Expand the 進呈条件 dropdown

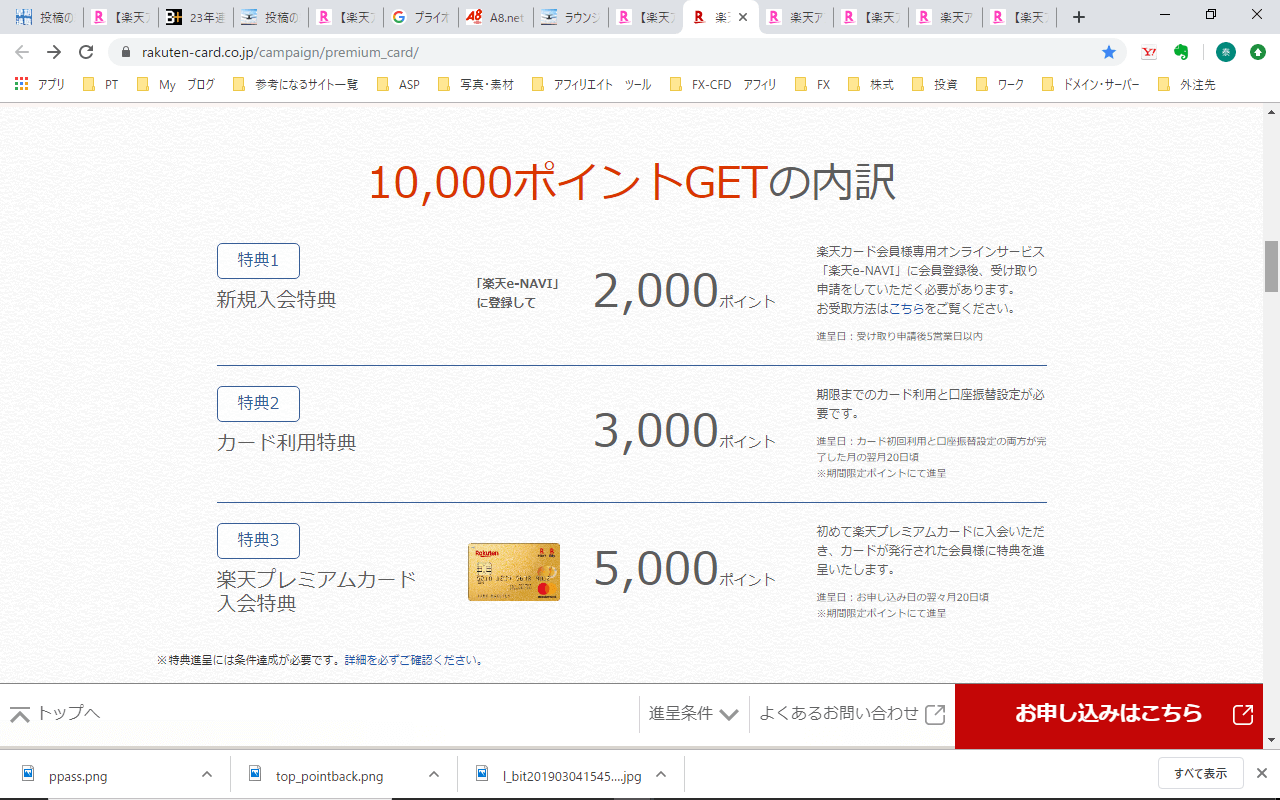coord(694,714)
